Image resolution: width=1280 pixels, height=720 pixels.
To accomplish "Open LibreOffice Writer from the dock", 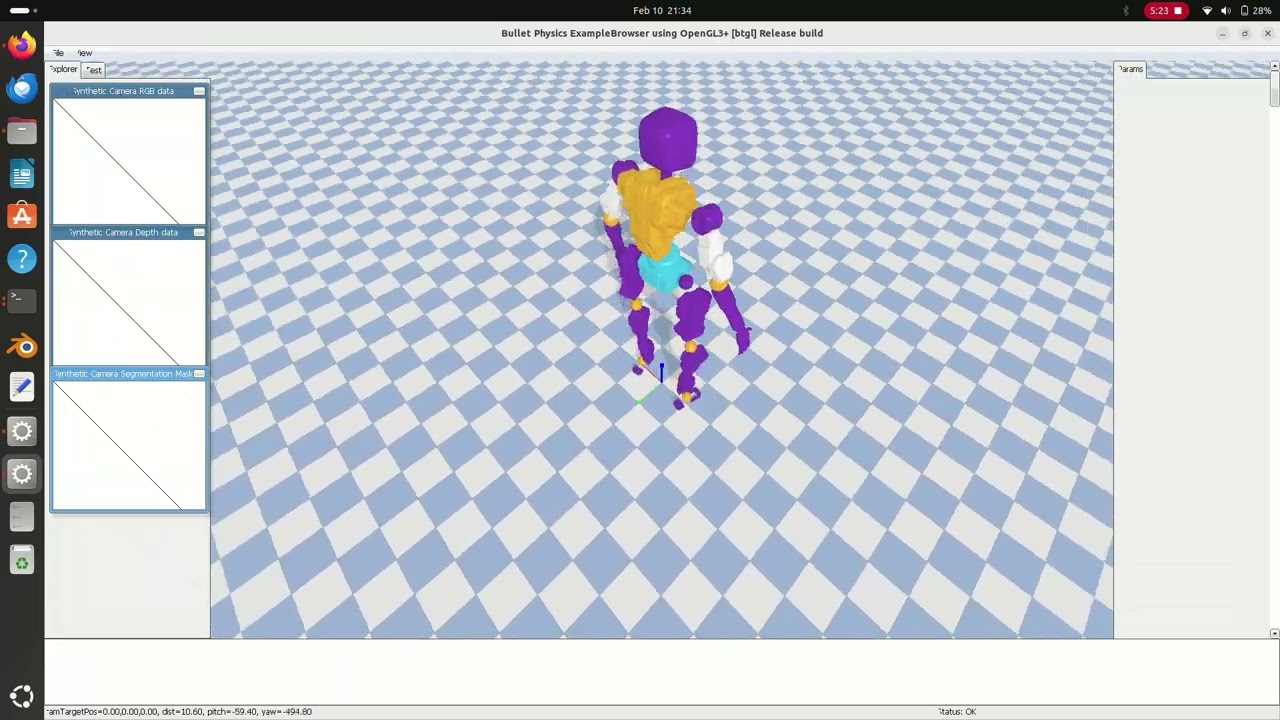I will [22, 174].
